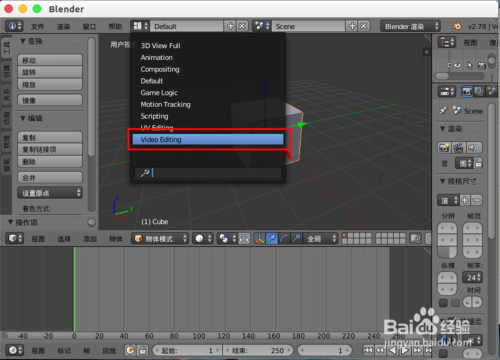Enable the rotate manipulator arc
The image size is (500, 360).
[284, 238]
